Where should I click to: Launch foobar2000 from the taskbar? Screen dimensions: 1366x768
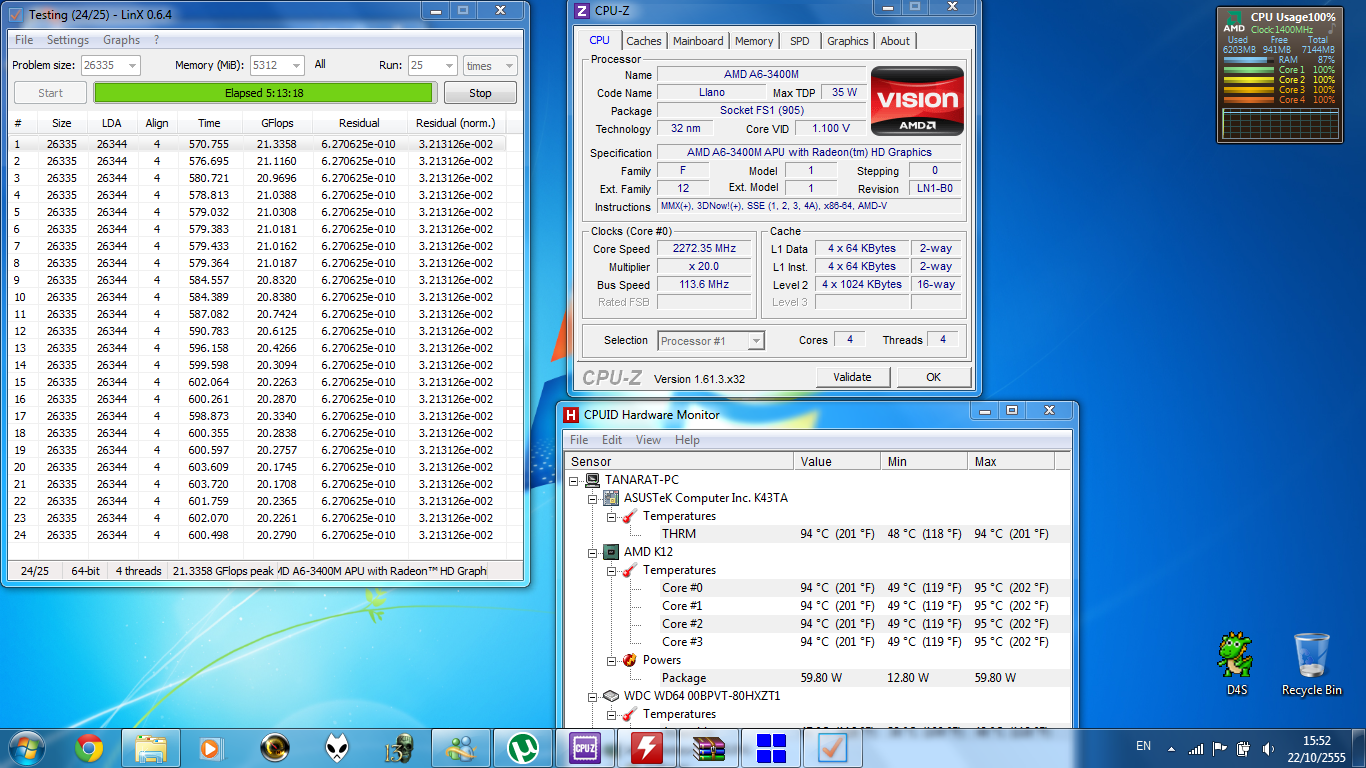click(337, 747)
